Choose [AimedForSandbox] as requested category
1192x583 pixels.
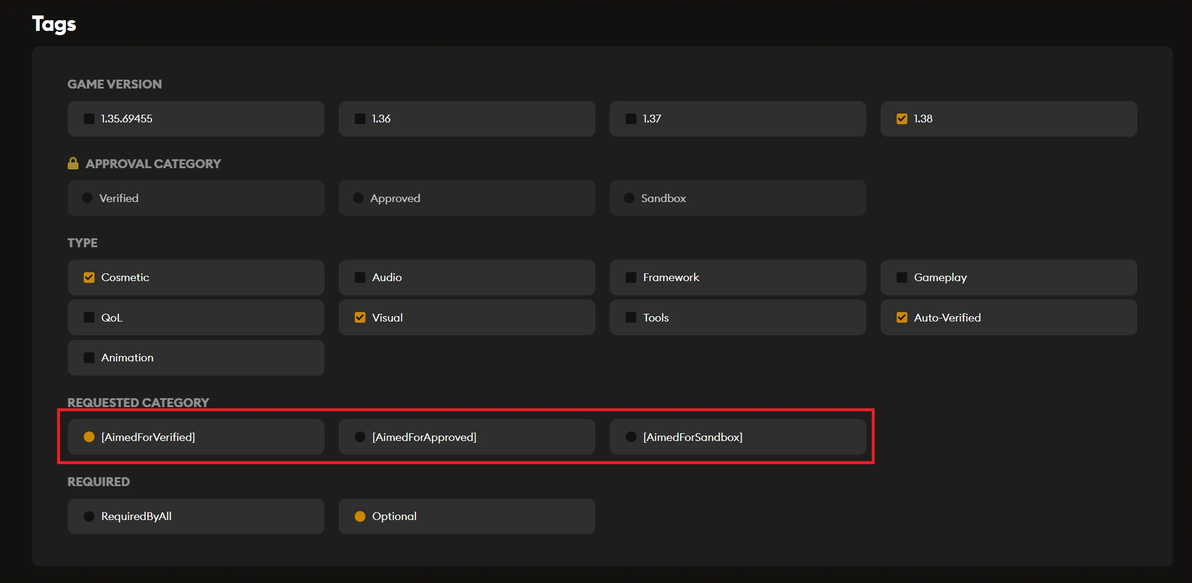point(631,437)
